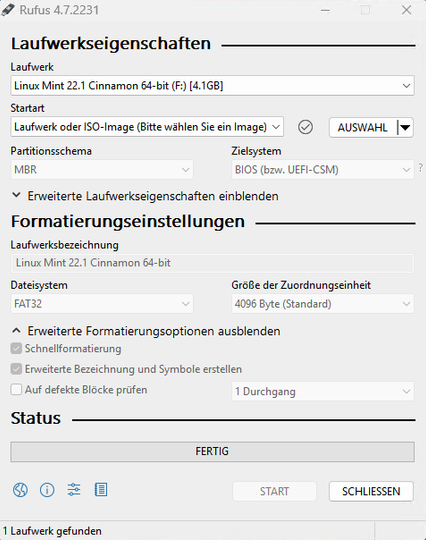Image resolution: width=426 pixels, height=540 pixels.
Task: Click the AUSWAHL button
Action: click(x=363, y=127)
